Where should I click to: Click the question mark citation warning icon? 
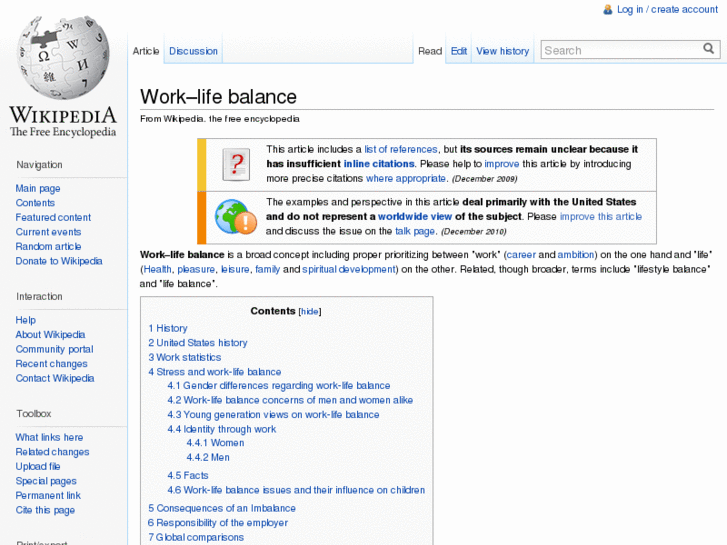point(236,164)
